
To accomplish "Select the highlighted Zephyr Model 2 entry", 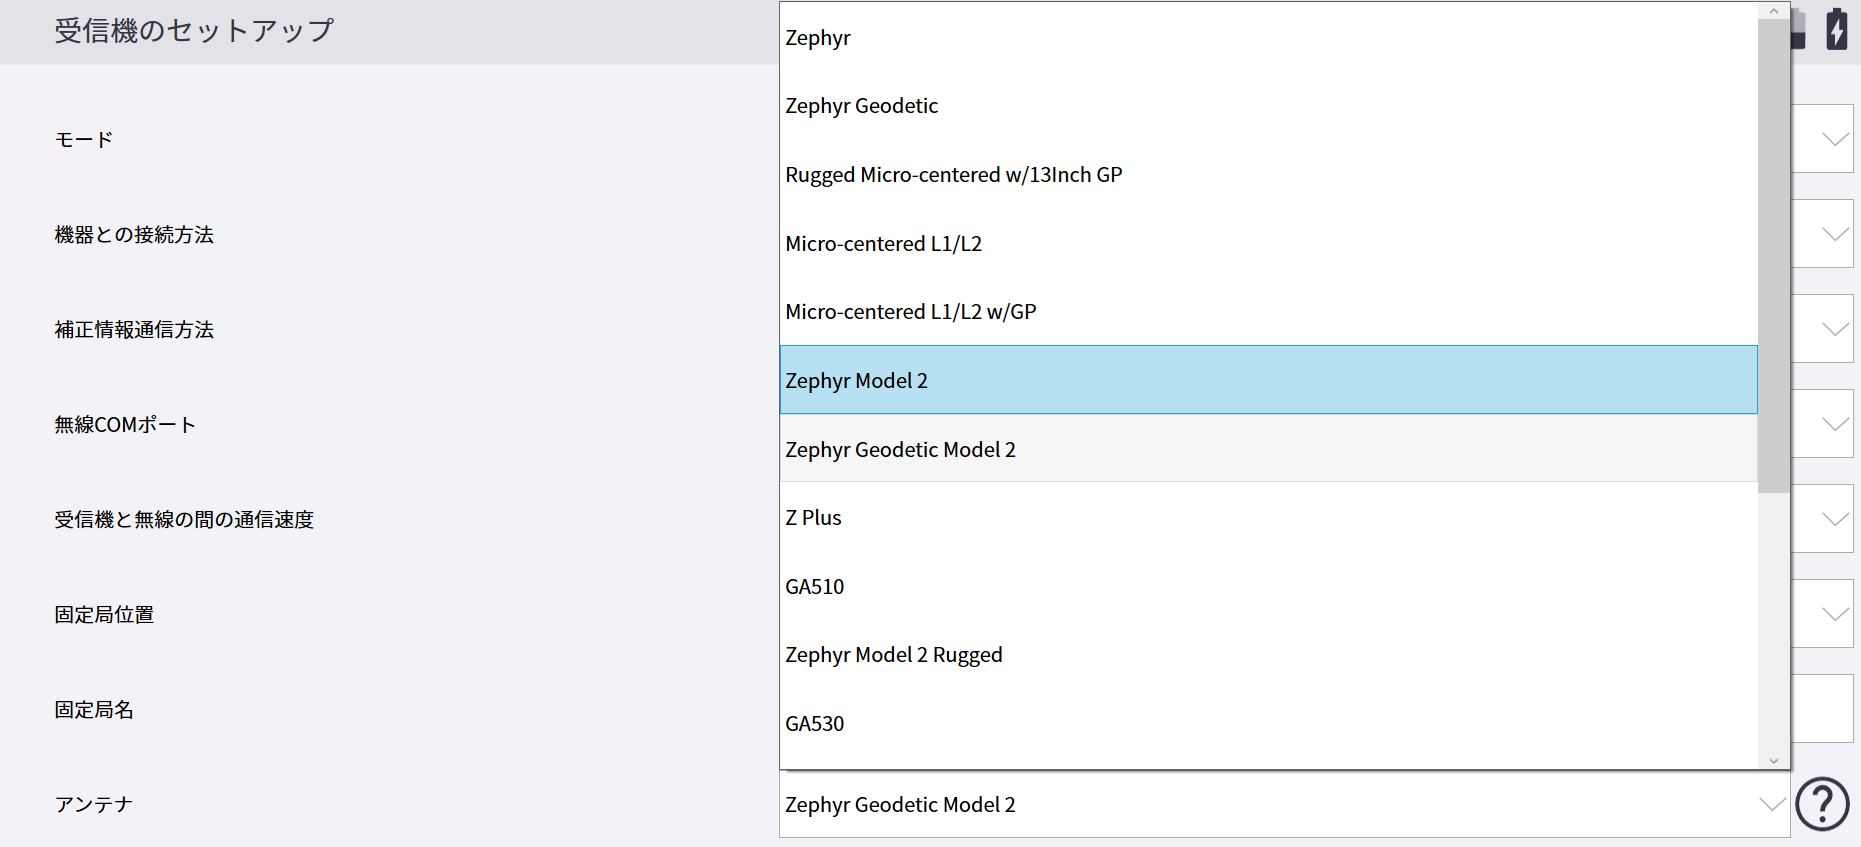I will 856,381.
